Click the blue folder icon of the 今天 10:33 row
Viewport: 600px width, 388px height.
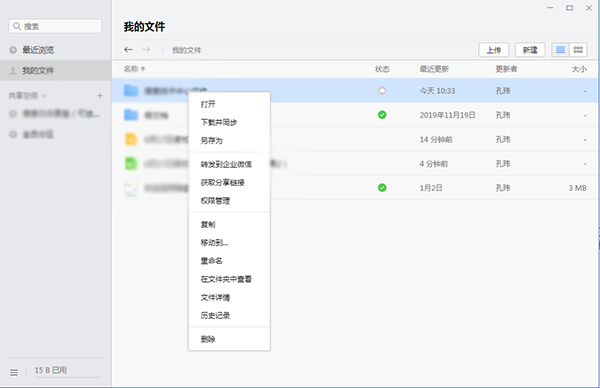(131, 90)
